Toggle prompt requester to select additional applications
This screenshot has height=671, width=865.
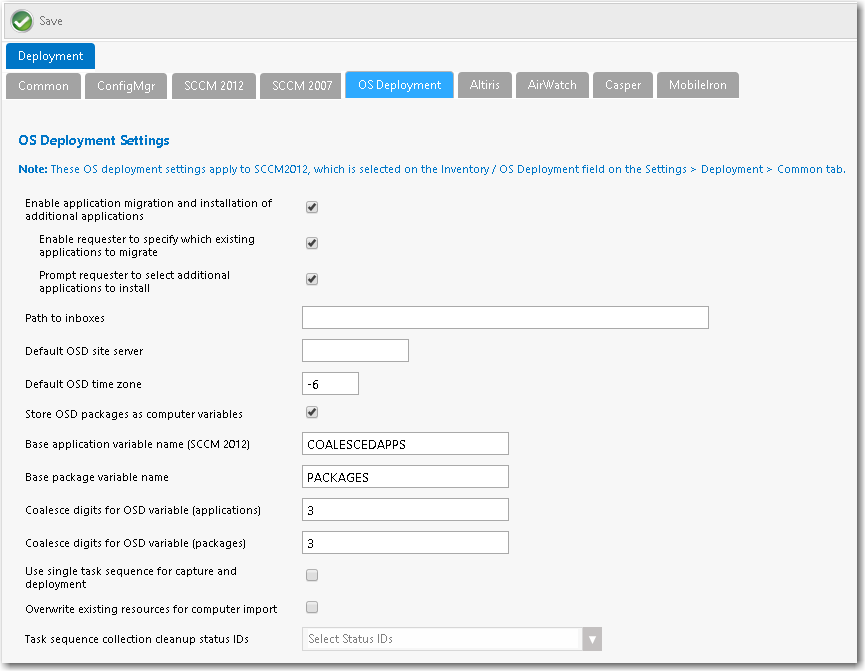[311, 279]
